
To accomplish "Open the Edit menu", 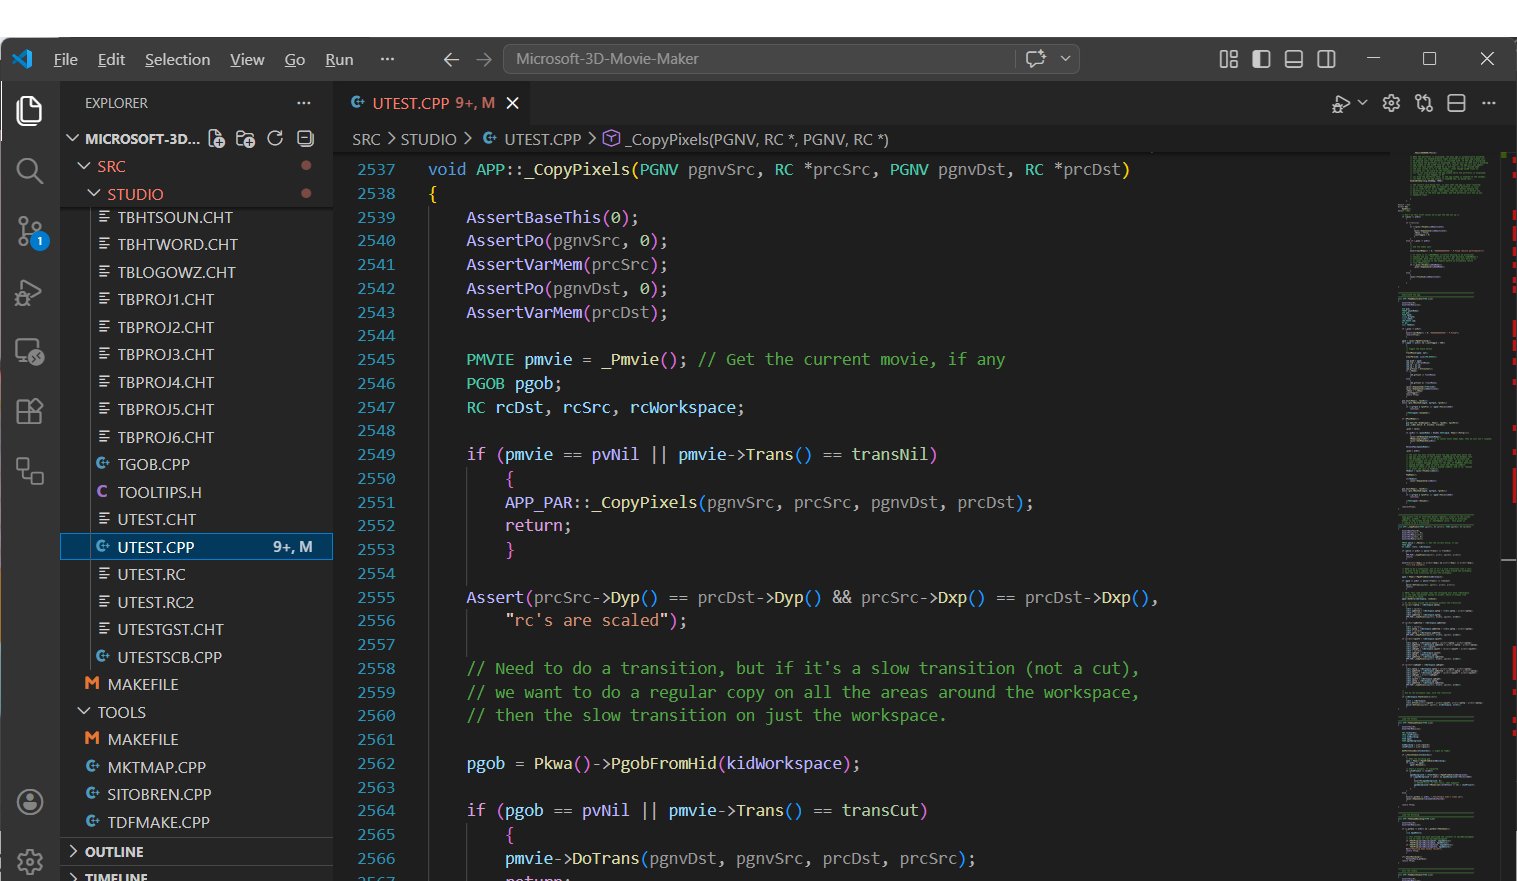I will [x=111, y=59].
